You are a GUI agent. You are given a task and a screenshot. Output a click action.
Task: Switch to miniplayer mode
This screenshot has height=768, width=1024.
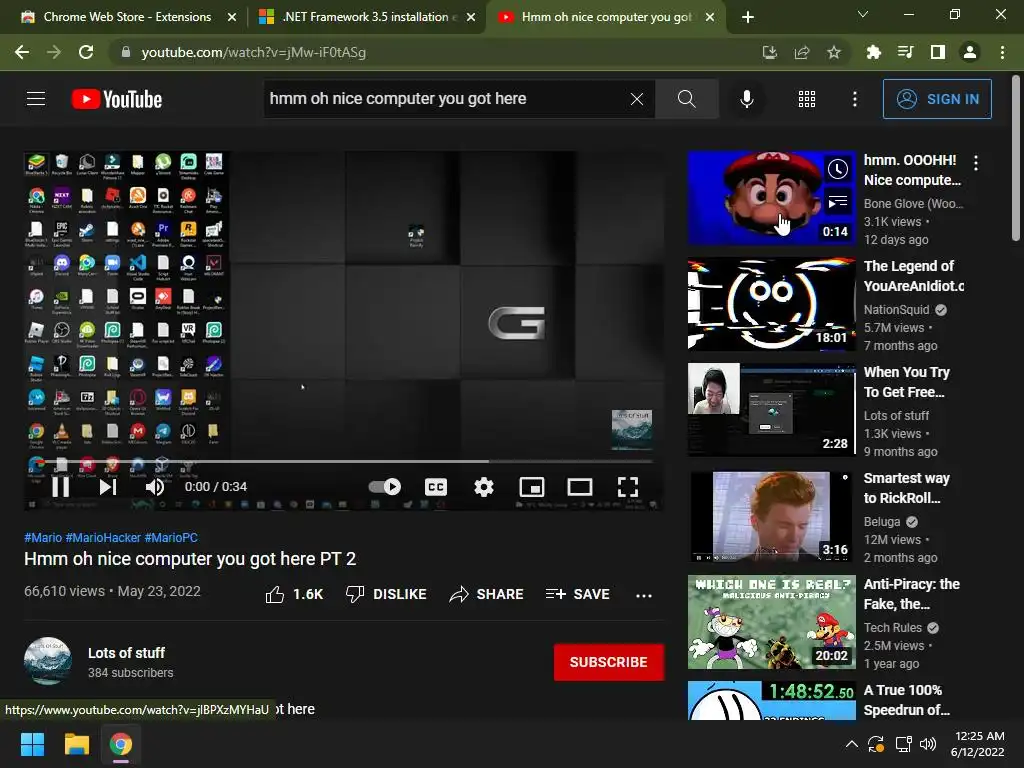point(532,487)
